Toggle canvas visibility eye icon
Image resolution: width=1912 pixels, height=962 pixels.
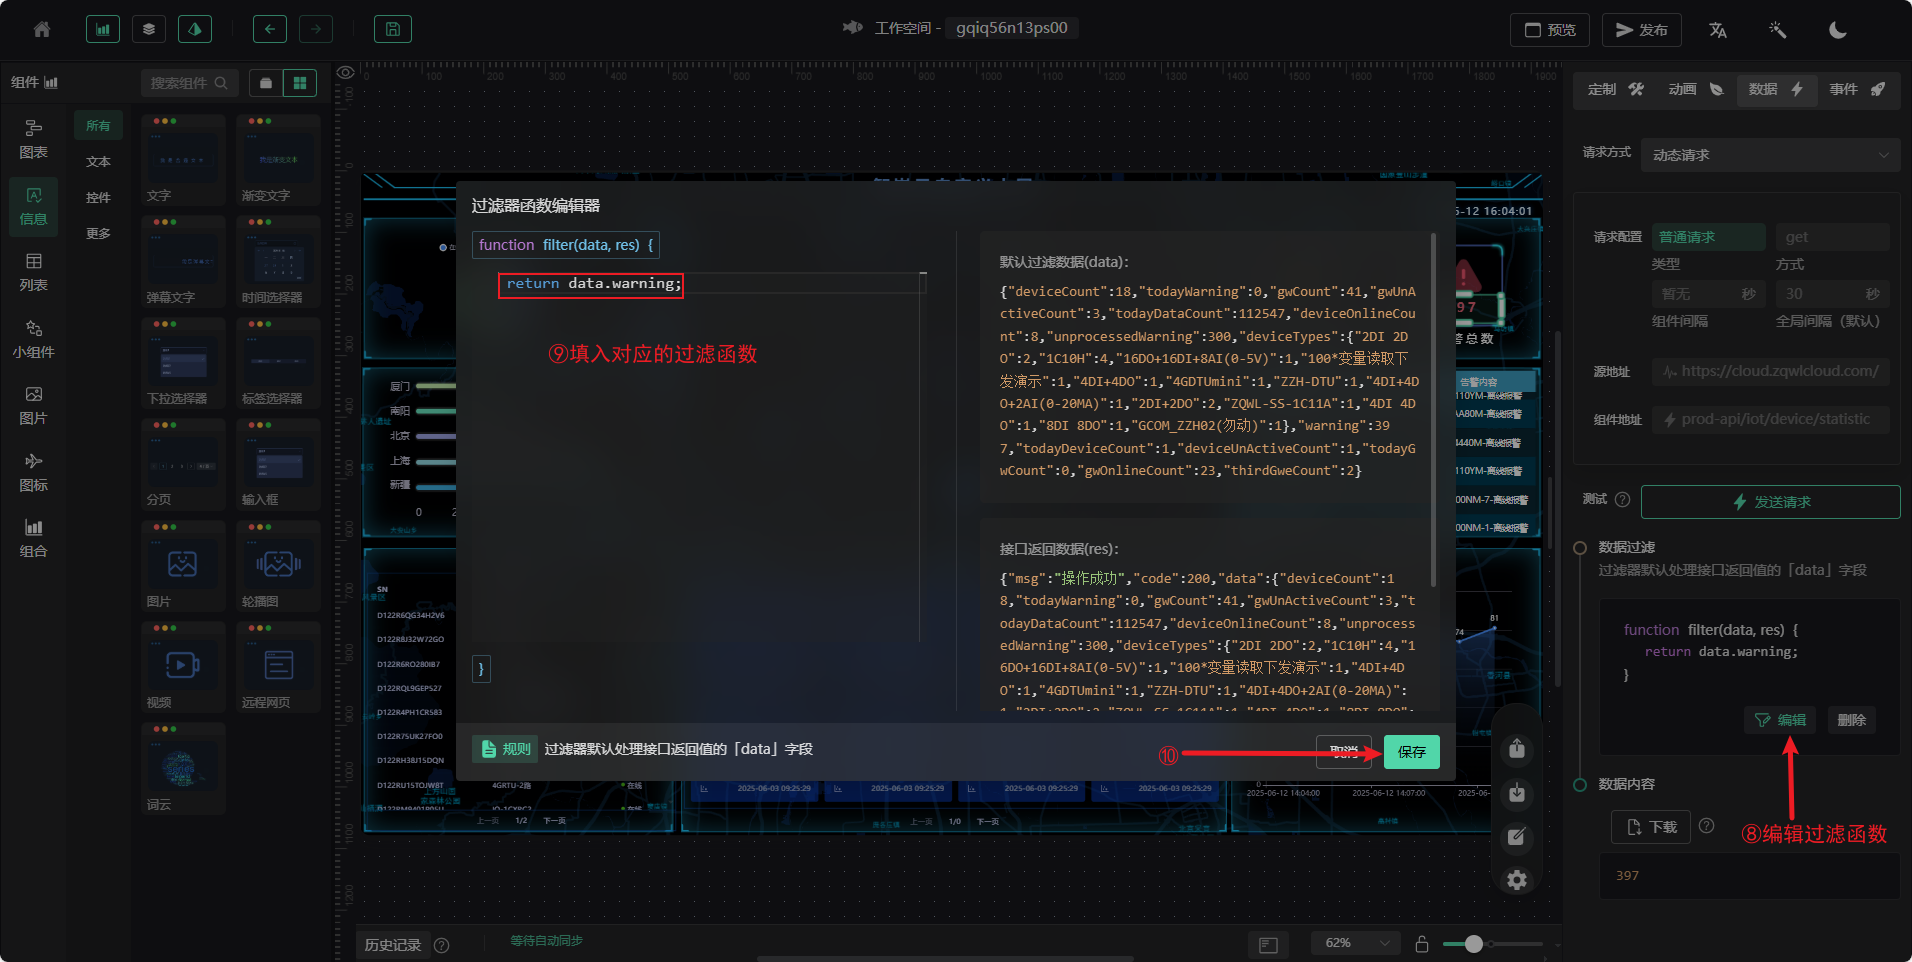click(346, 72)
